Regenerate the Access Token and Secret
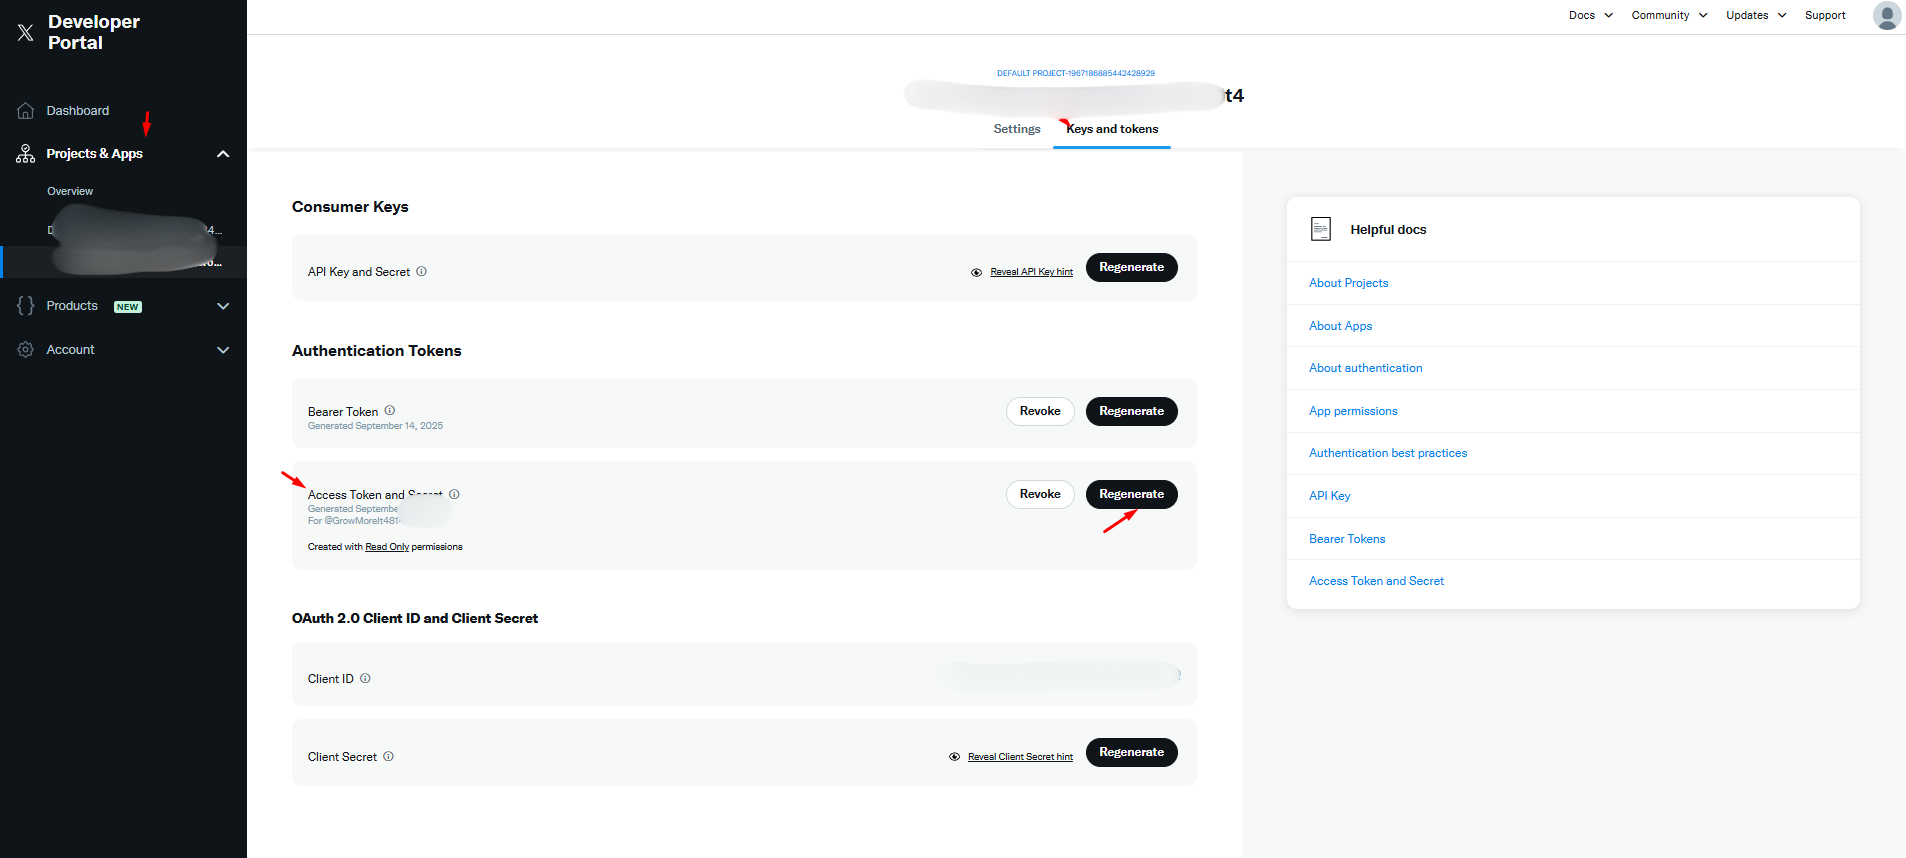The height and width of the screenshot is (858, 1906). (1131, 495)
